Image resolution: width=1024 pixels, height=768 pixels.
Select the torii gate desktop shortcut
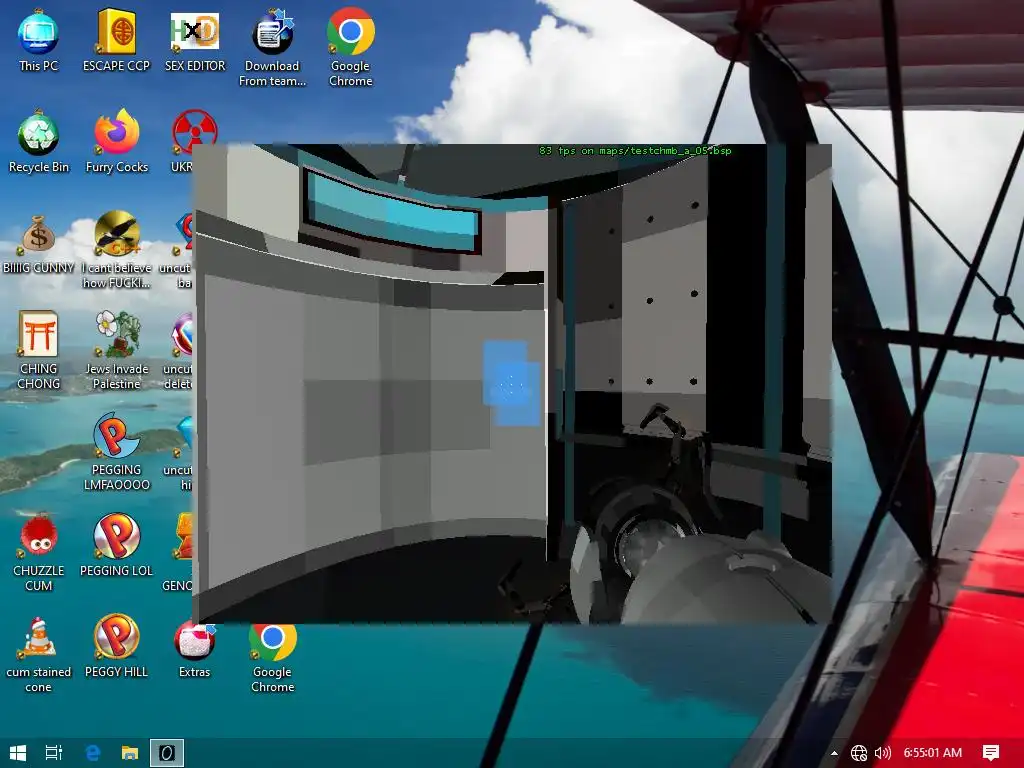click(x=38, y=351)
